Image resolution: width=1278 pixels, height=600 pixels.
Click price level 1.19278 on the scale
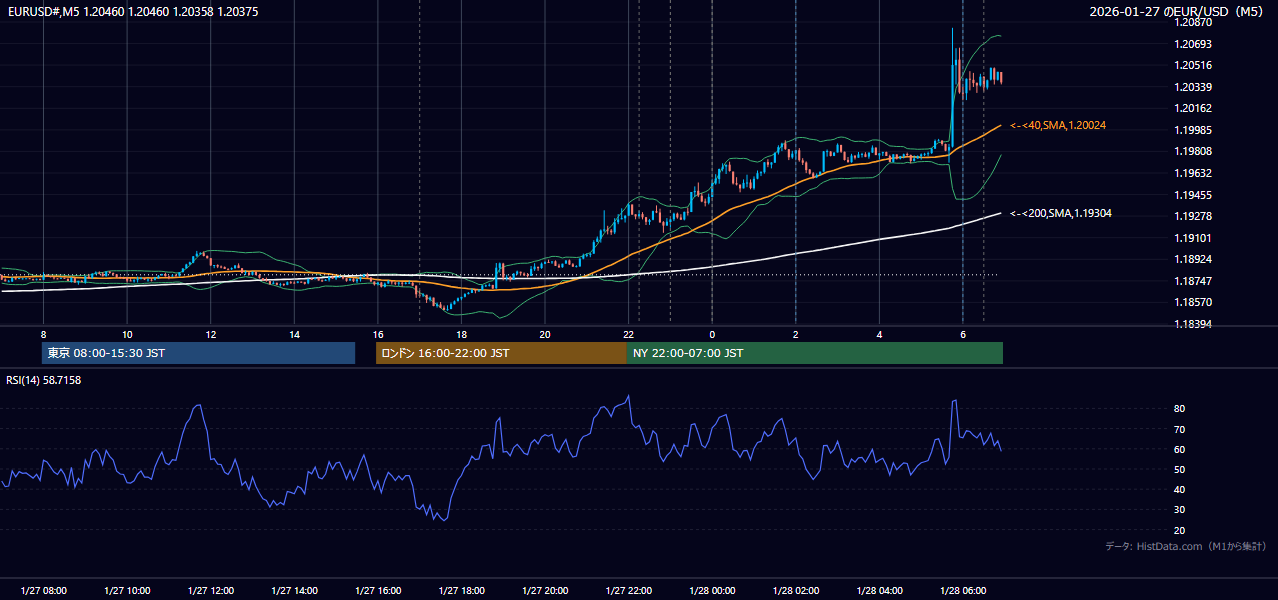coord(1194,216)
